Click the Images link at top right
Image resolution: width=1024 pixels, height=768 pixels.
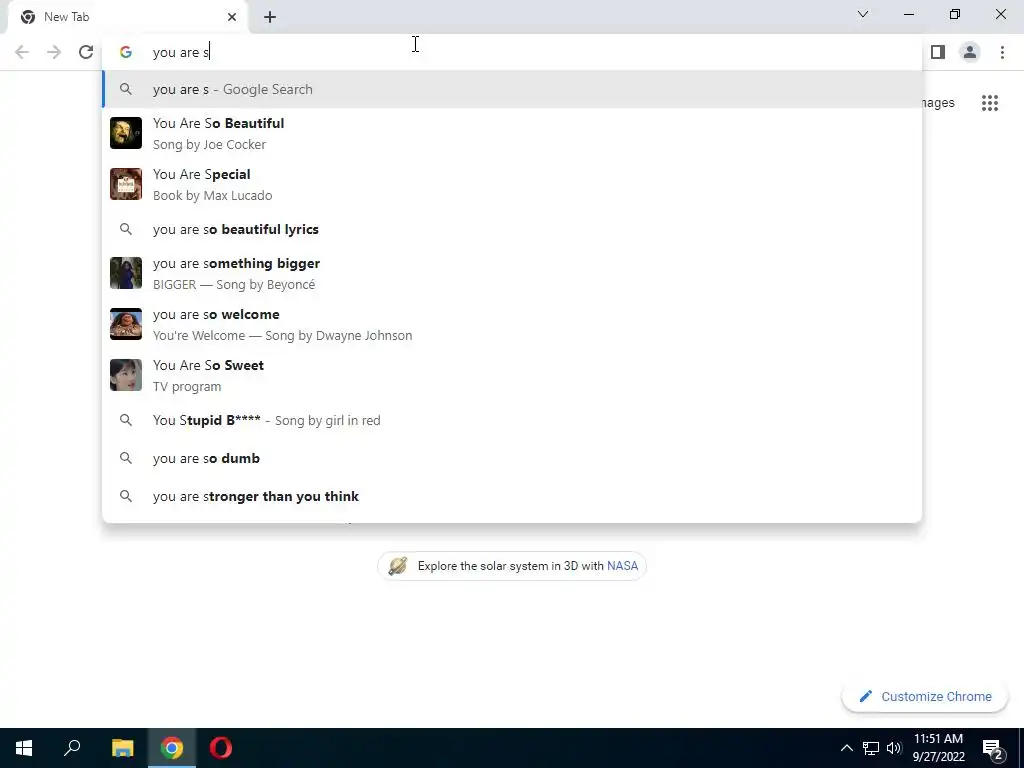point(938,103)
